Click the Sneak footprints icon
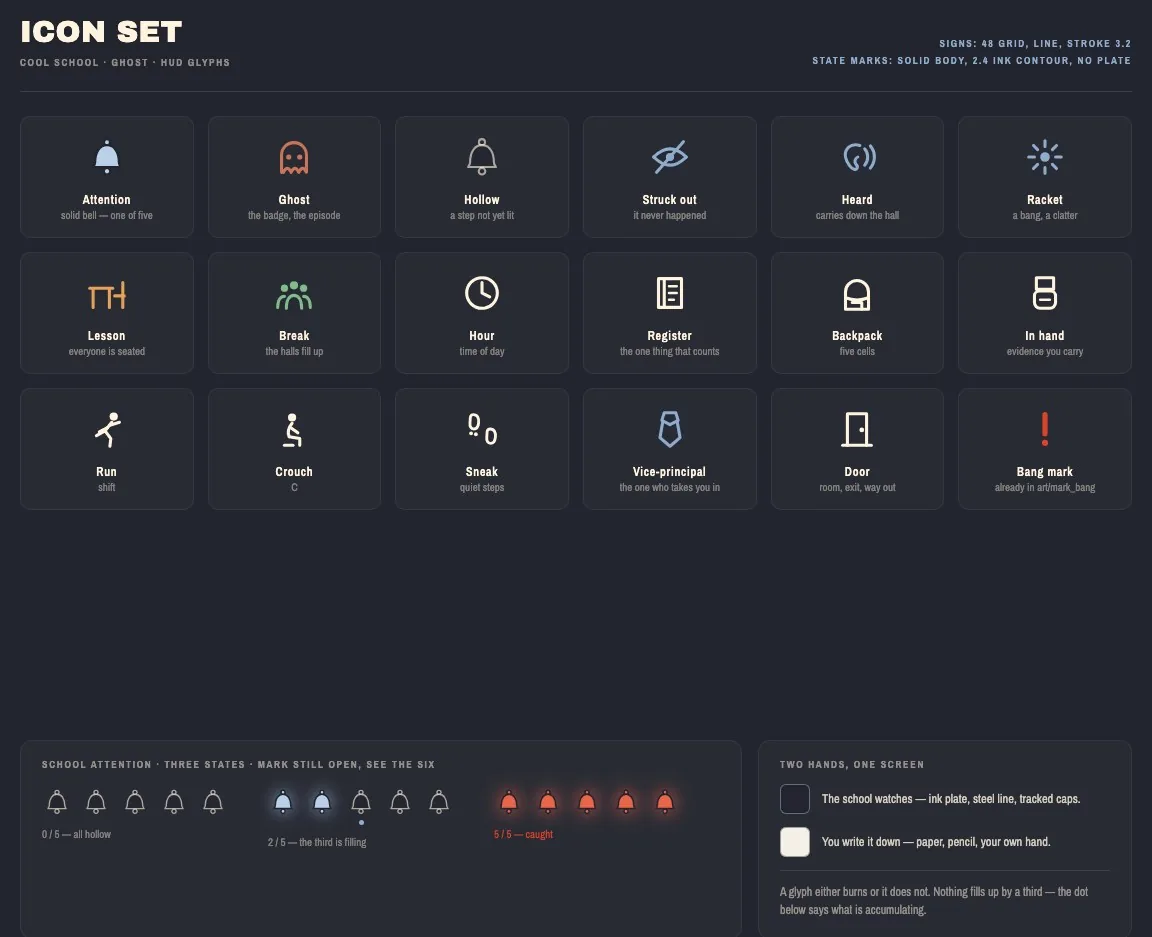Screen dimensions: 1152x937 coord(482,429)
